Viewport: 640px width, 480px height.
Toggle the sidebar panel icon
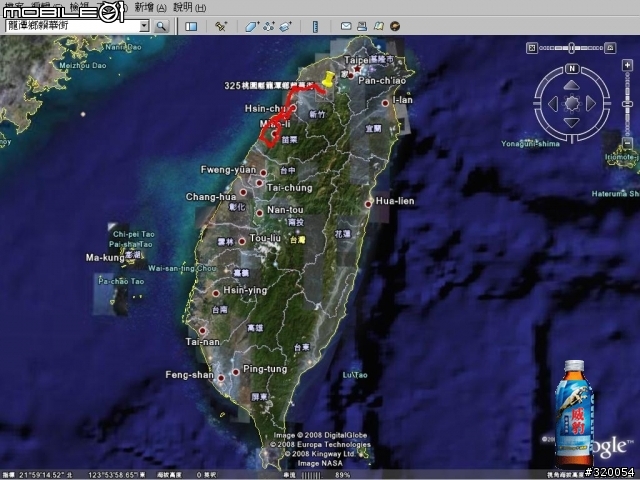[191, 27]
